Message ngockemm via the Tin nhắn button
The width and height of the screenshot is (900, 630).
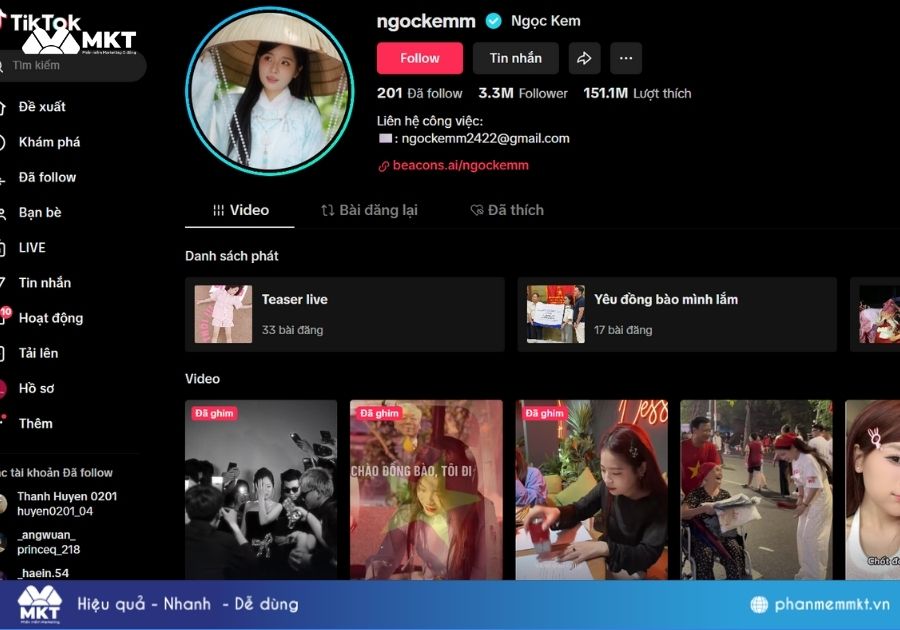point(515,58)
